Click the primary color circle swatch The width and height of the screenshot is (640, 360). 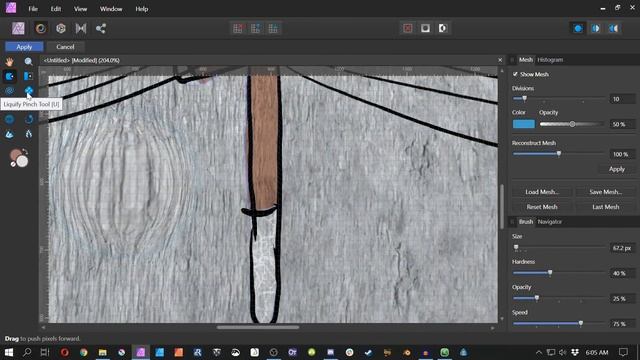click(16, 156)
